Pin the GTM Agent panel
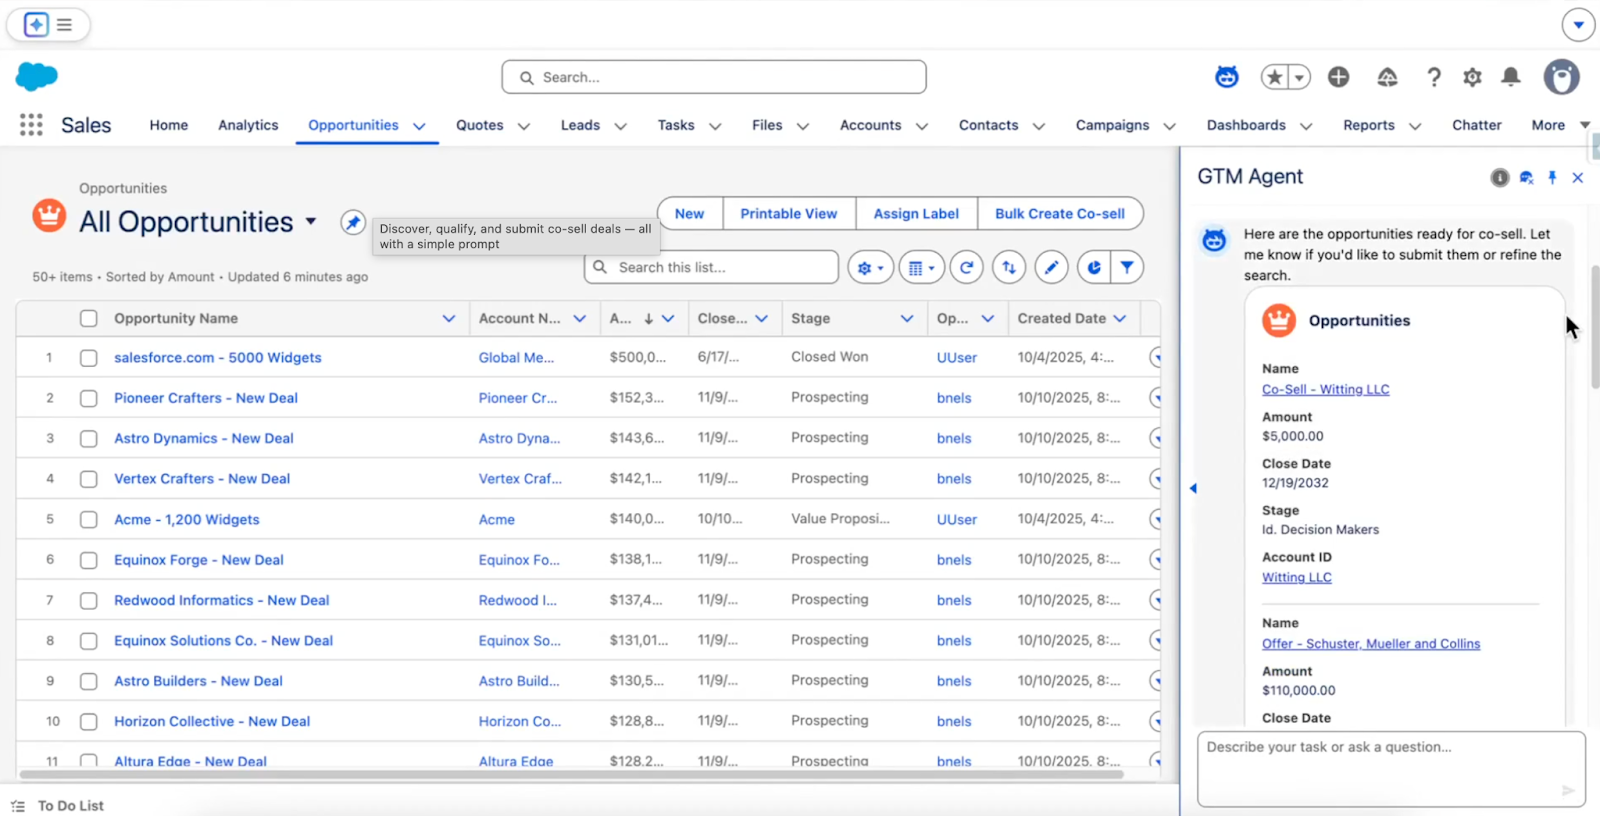 [1552, 178]
